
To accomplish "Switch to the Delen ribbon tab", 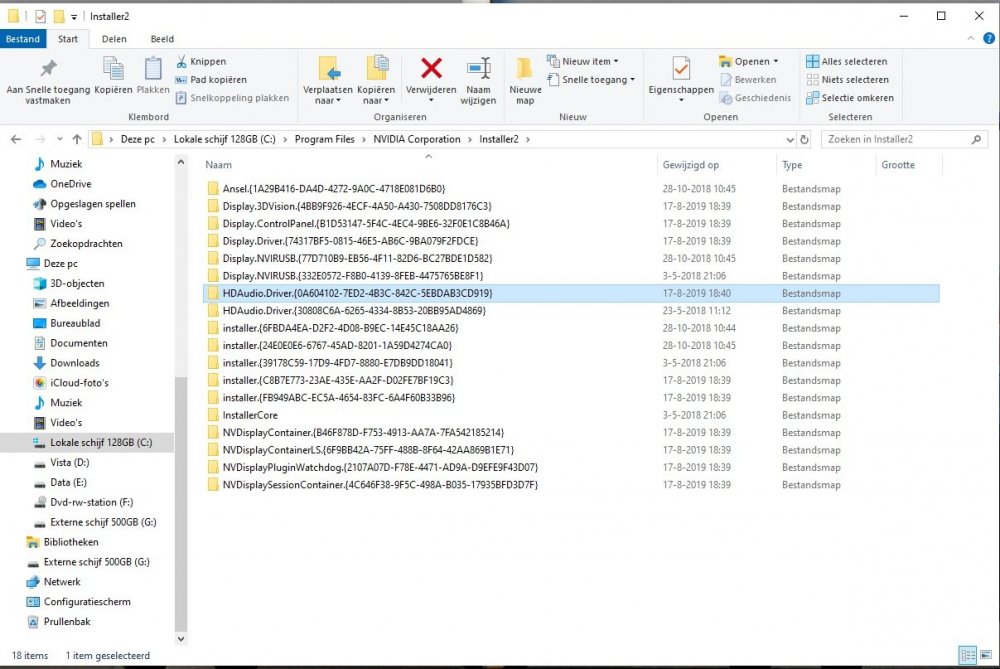I will click(114, 39).
